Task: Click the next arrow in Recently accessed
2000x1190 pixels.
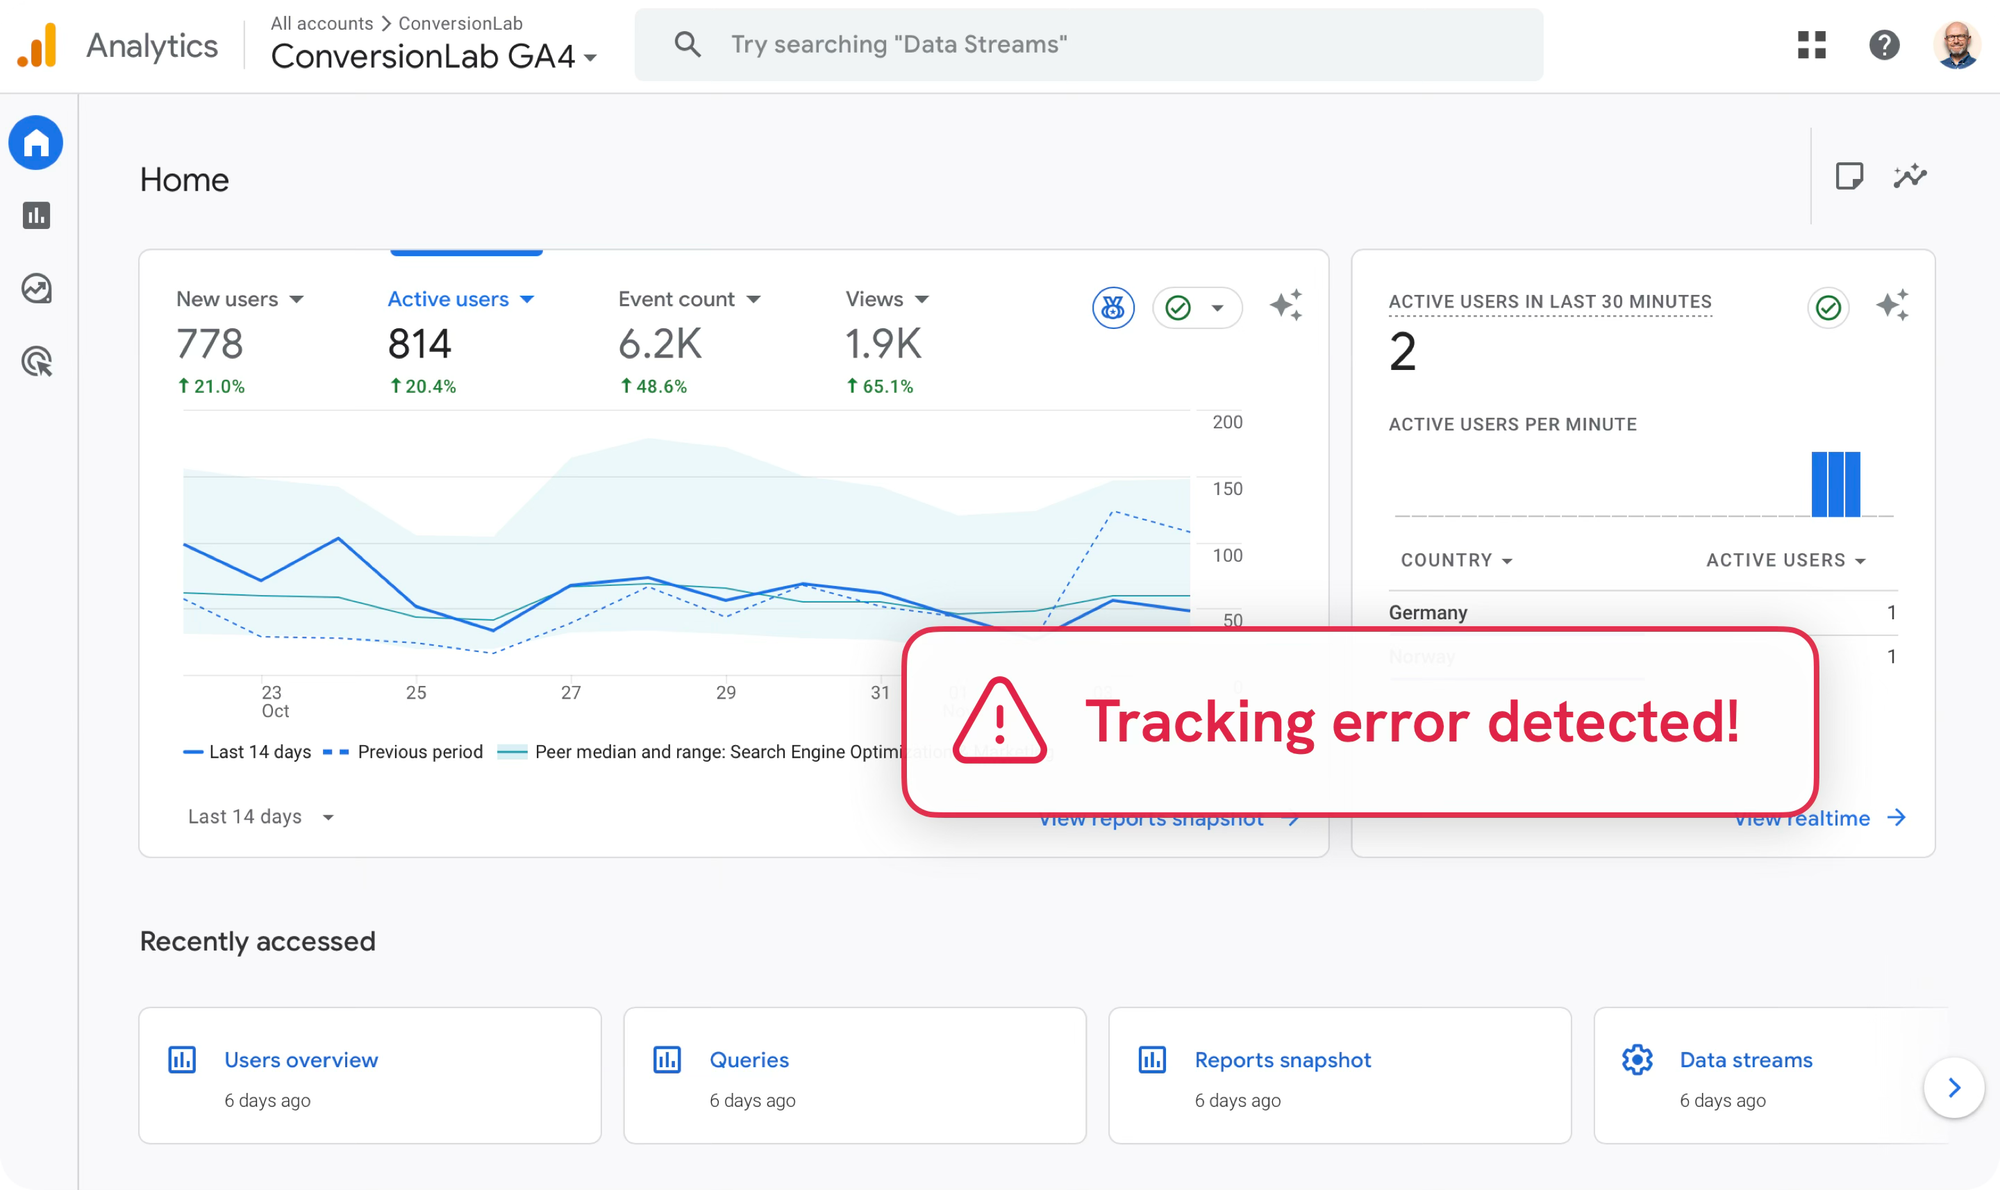Action: coord(1953,1088)
